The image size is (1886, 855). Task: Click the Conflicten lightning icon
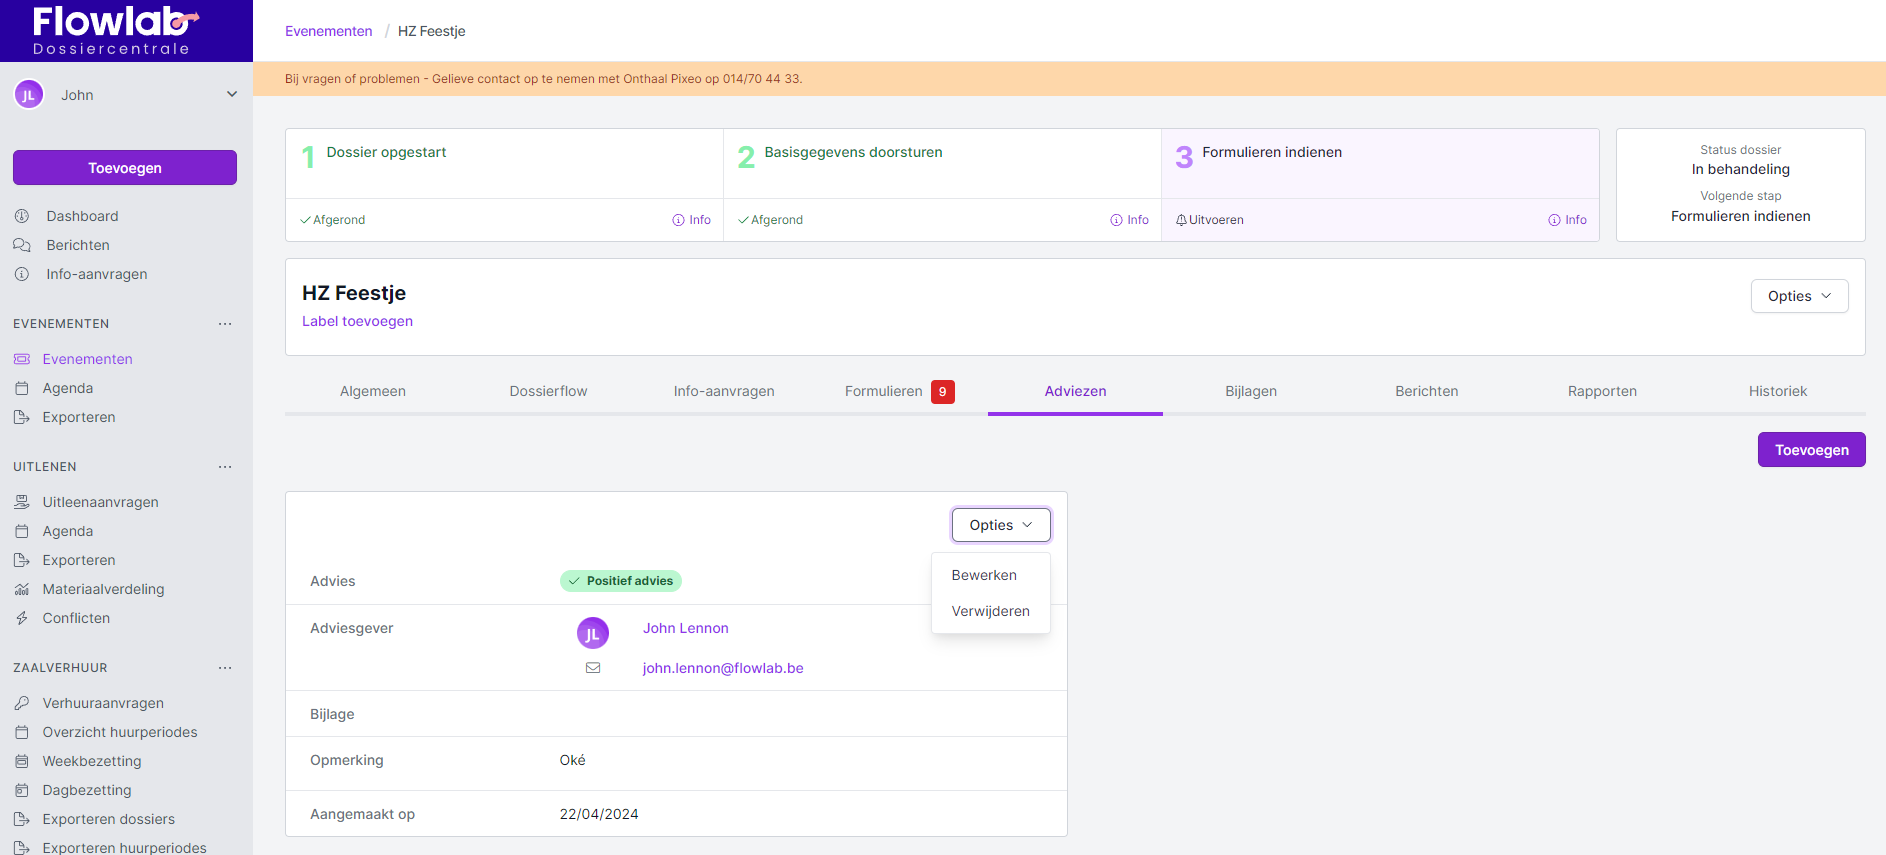[x=22, y=618]
